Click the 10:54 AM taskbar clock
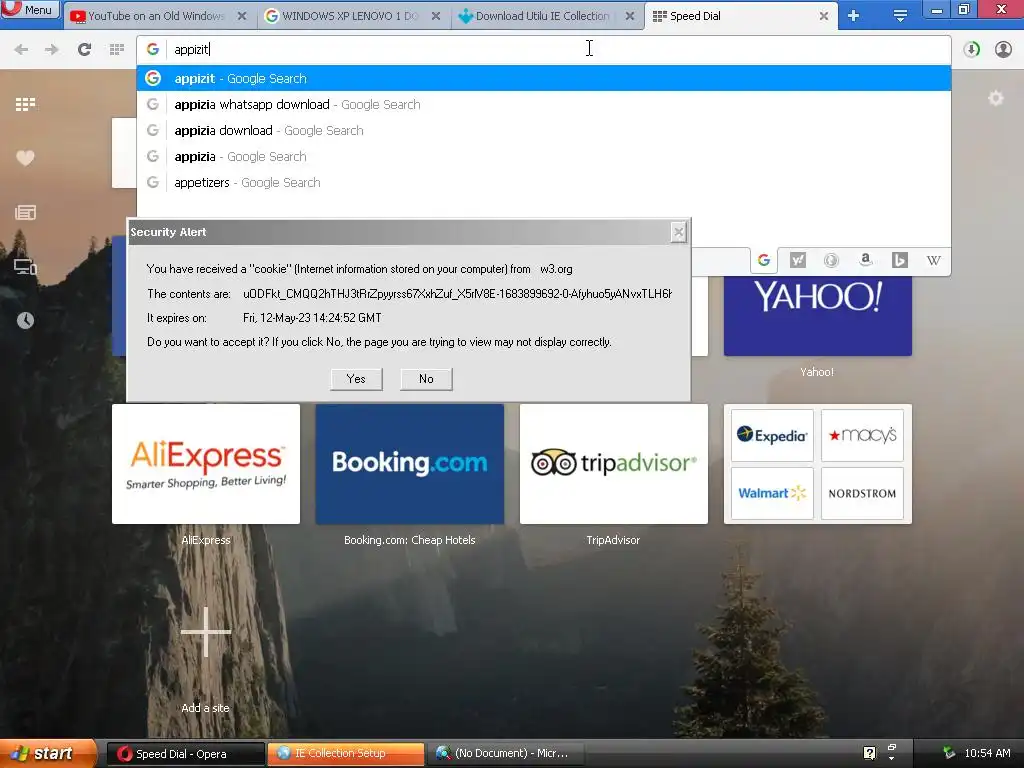This screenshot has width=1024, height=768. (x=987, y=754)
